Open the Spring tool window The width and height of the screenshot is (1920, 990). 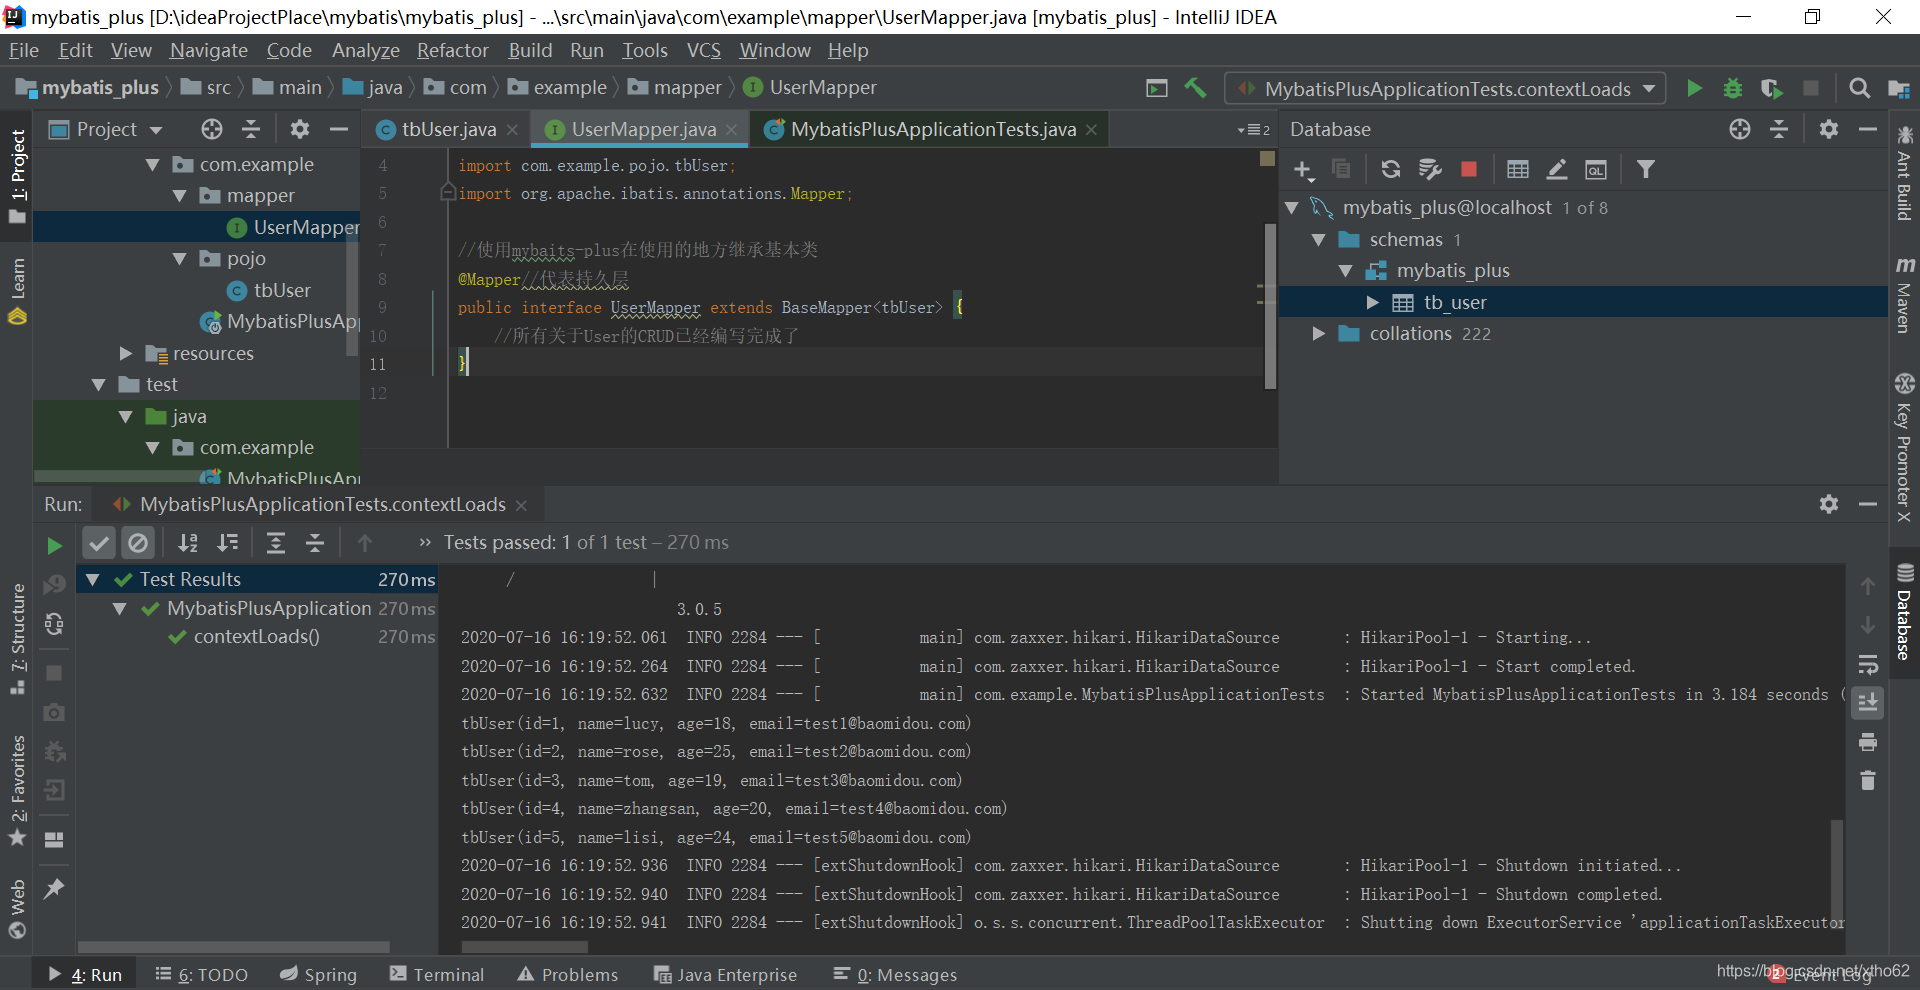pos(318,974)
